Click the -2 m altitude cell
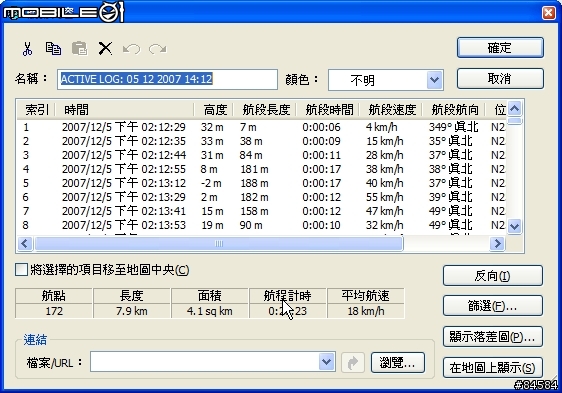562x393 pixels. click(x=211, y=183)
